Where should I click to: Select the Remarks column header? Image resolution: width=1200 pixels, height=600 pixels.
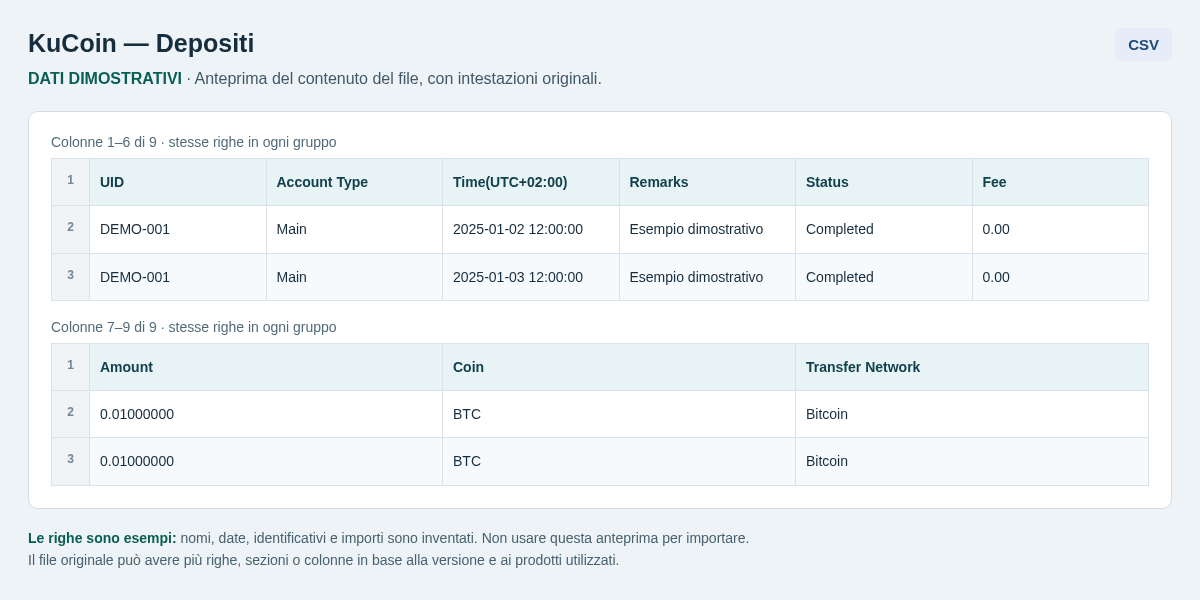click(x=707, y=182)
